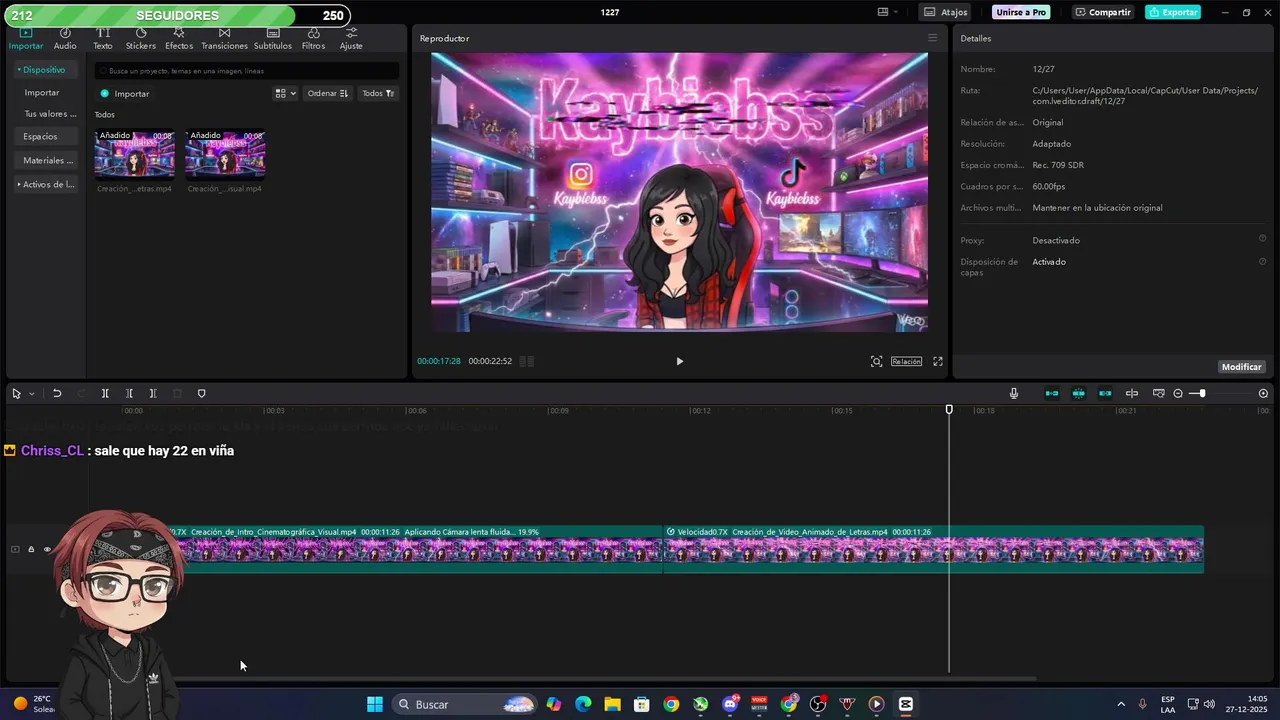Delete right of the playhead
This screenshot has width=1280, height=720.
tap(153, 394)
